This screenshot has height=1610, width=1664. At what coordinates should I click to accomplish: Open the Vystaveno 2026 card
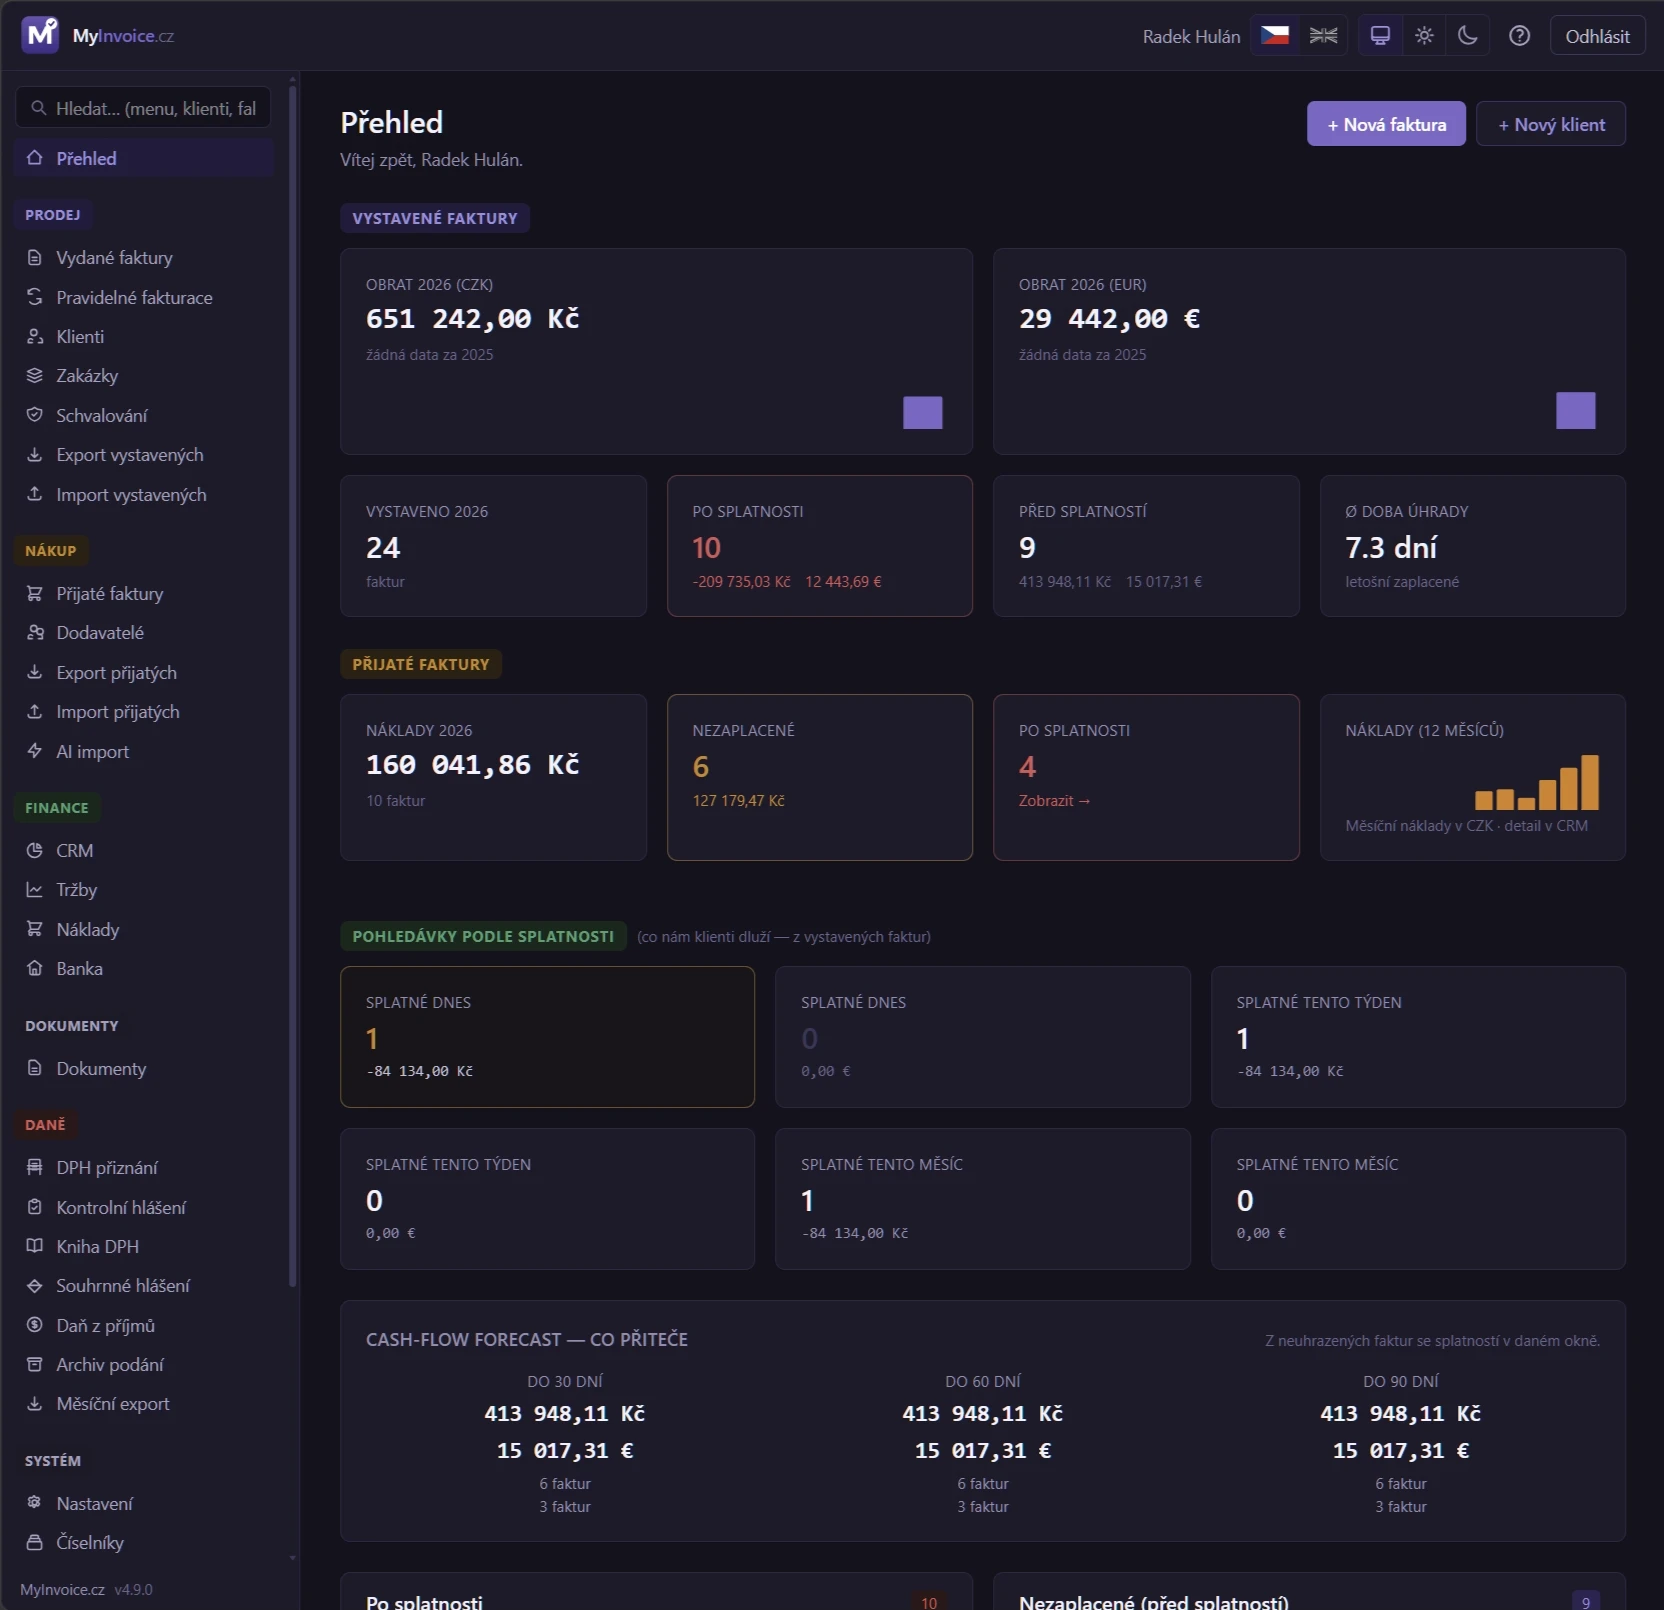[x=493, y=546]
